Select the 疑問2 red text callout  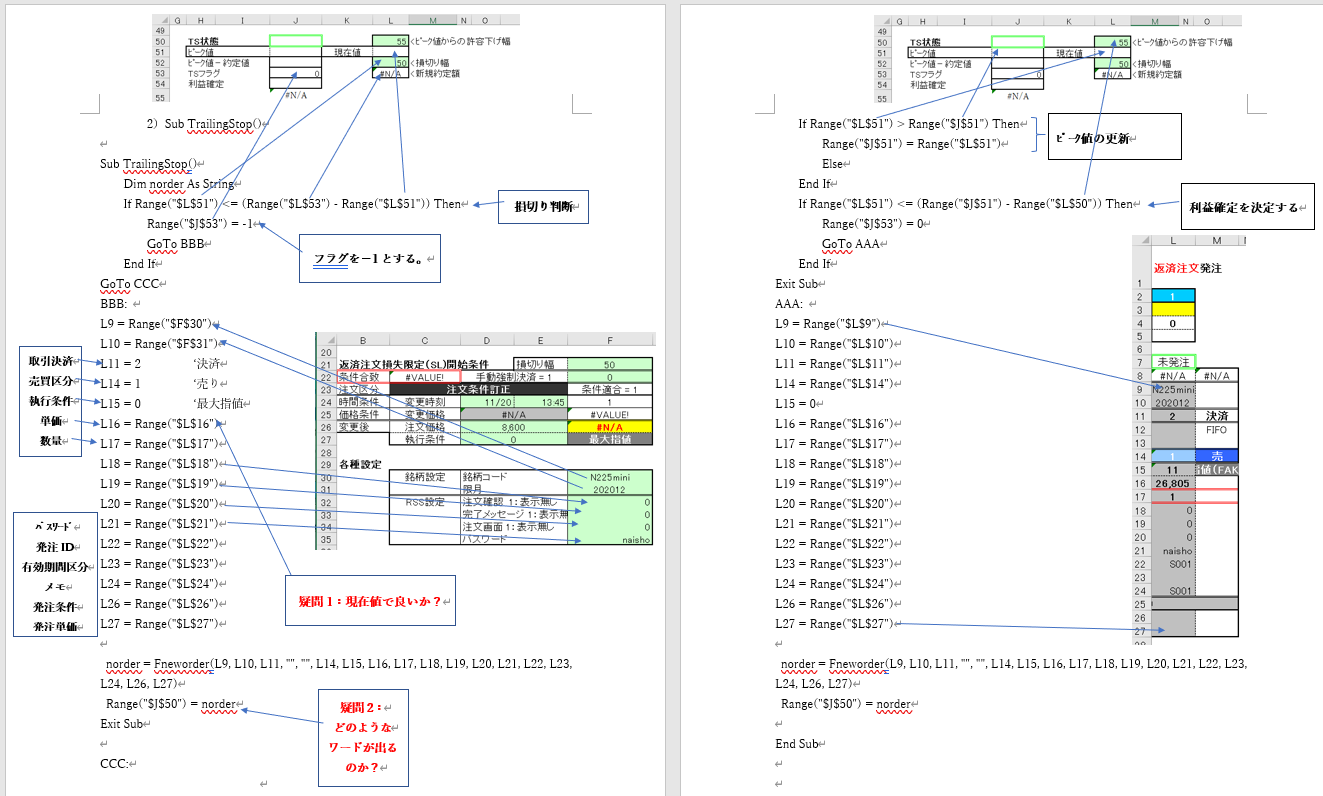(364, 737)
